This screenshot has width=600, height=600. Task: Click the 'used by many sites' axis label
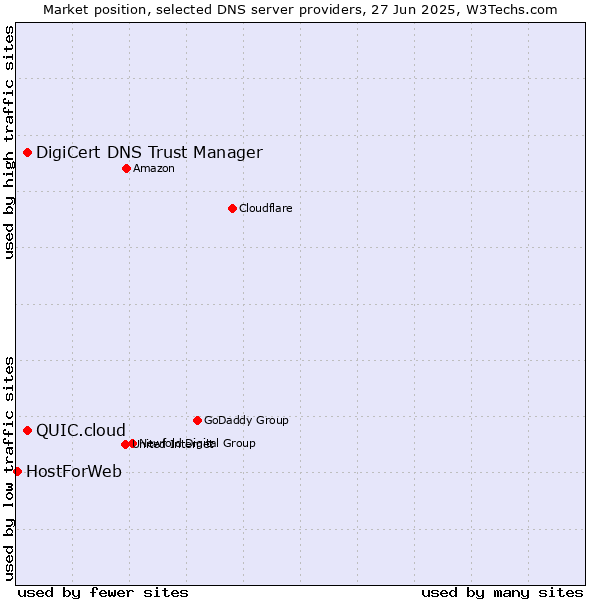(502, 593)
